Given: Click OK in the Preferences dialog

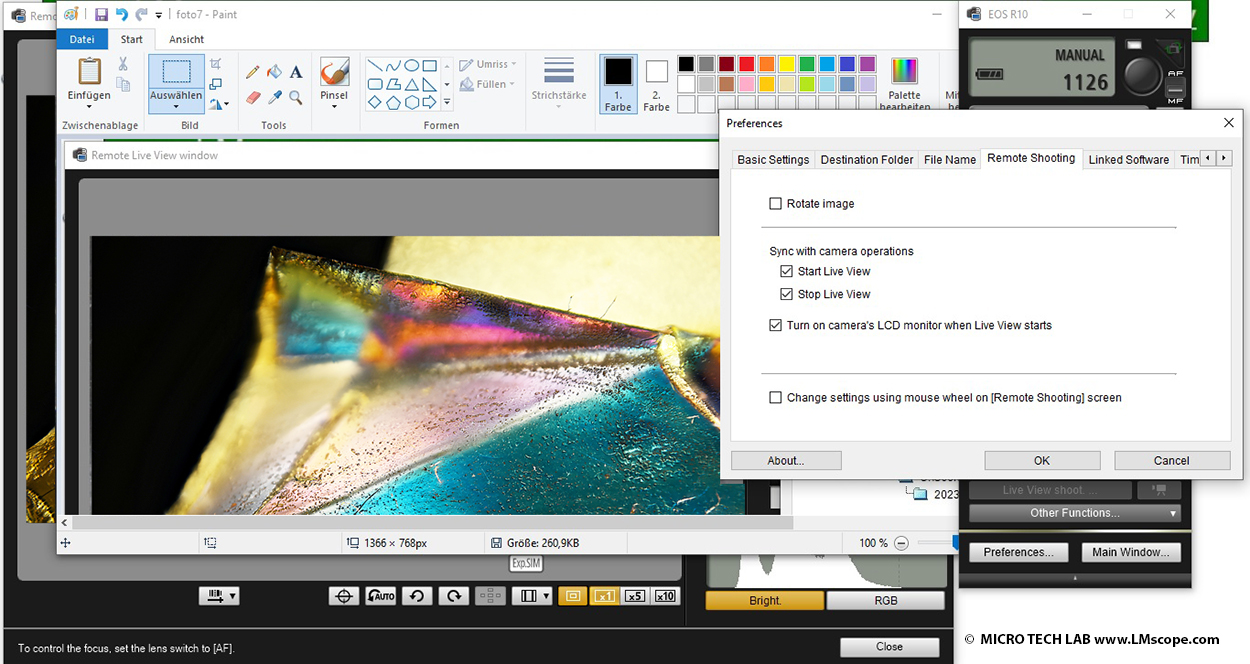Looking at the screenshot, I should pyautogui.click(x=1042, y=460).
